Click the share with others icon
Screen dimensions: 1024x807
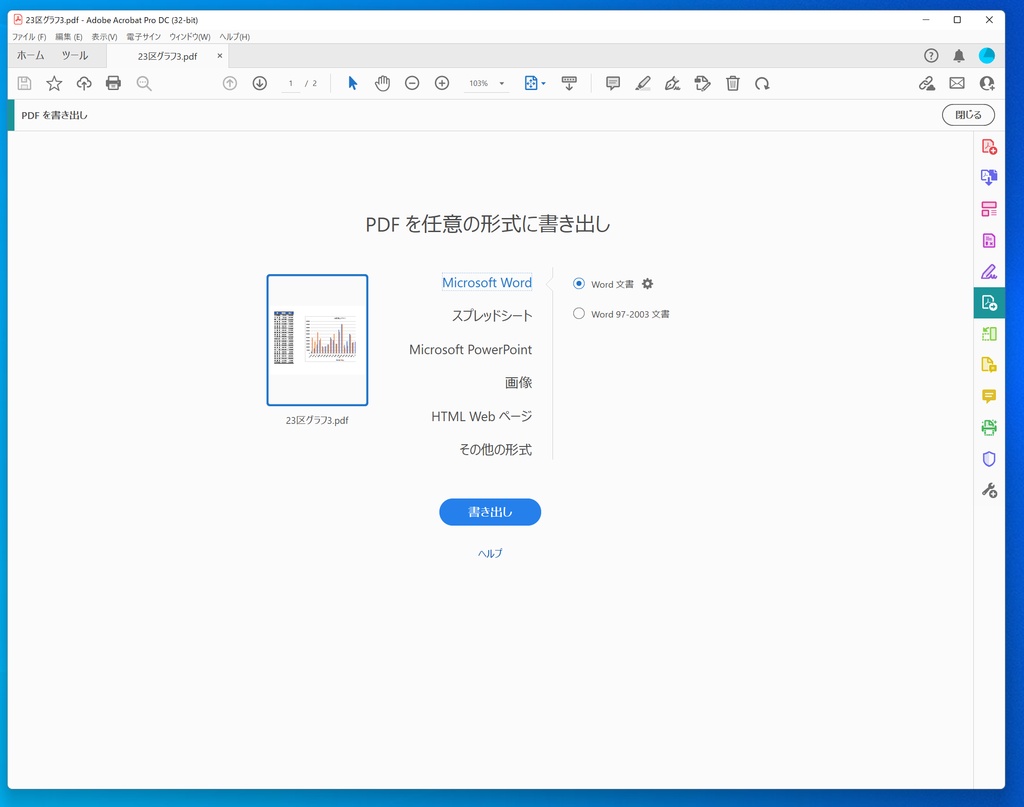(987, 84)
